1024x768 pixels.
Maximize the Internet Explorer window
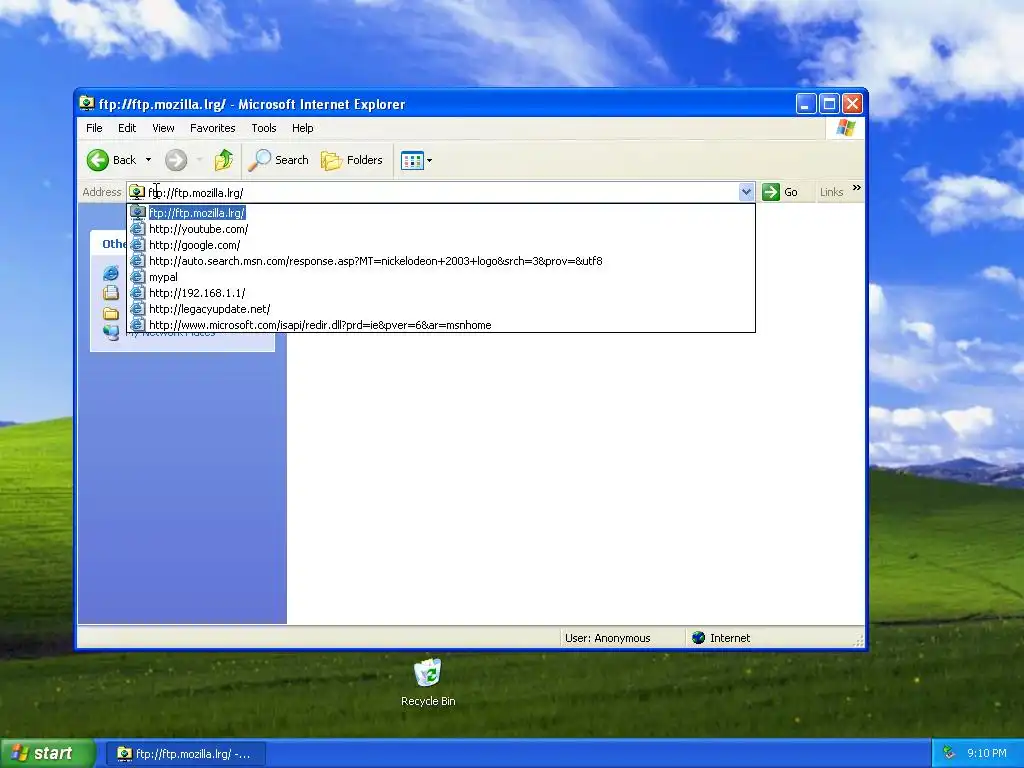click(x=829, y=104)
